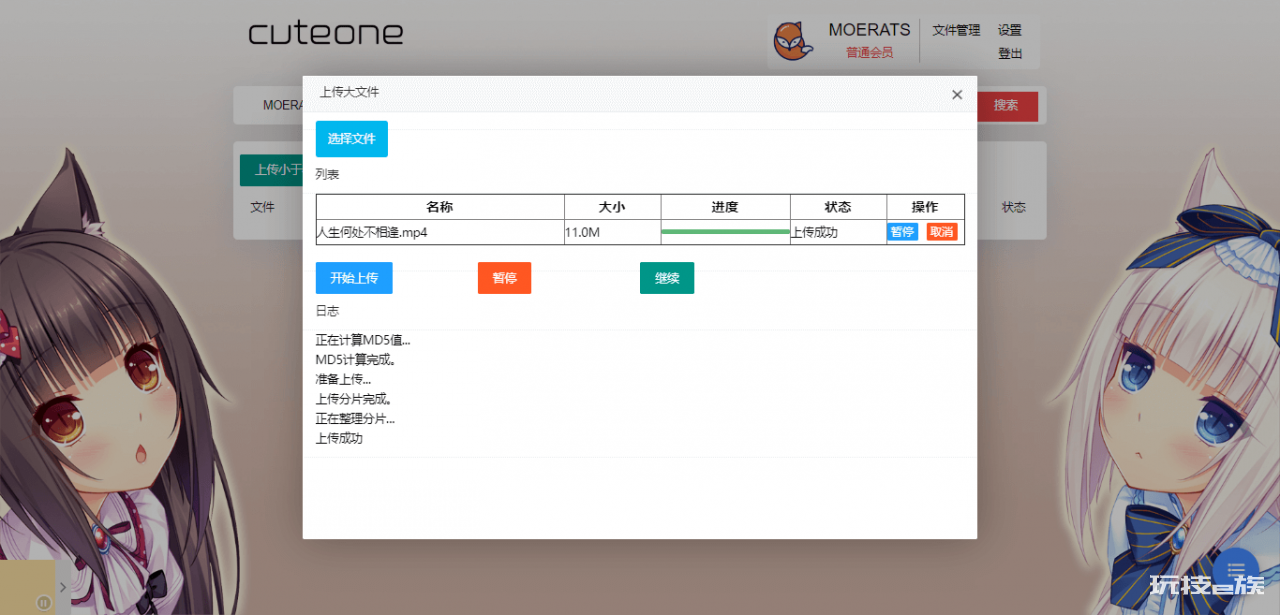Click the 文件 column label behind dialog

[x=262, y=207]
